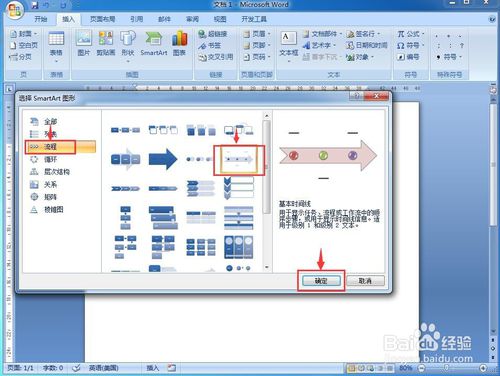The width and height of the screenshot is (500, 376).
Task: Toggle Insert (插入) mode in status bar
Action: [x=152, y=368]
